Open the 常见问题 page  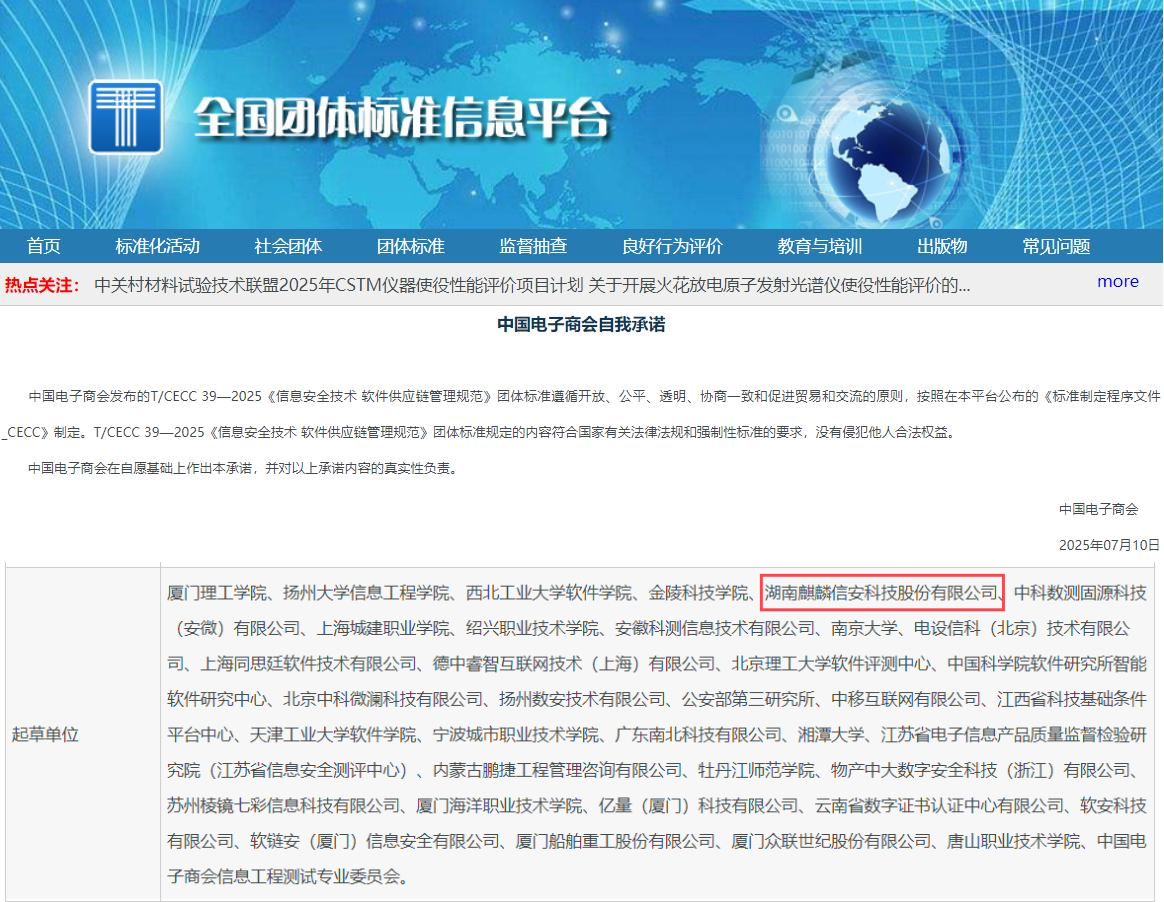[1056, 246]
